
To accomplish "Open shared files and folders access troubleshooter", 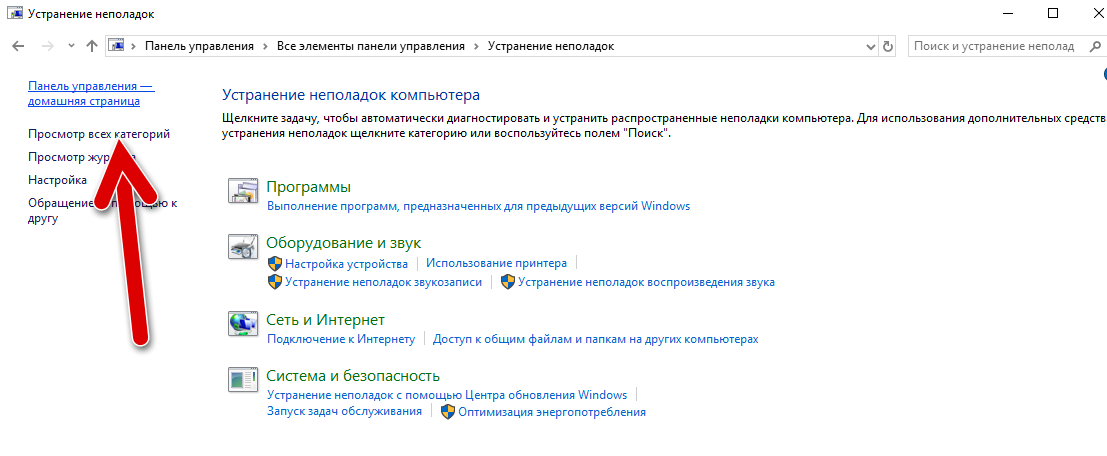I will click(x=596, y=339).
